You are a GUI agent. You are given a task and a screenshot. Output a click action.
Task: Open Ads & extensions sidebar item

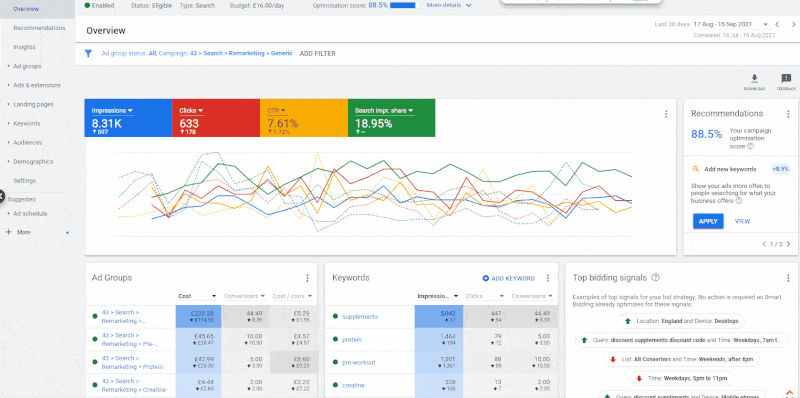pos(37,85)
